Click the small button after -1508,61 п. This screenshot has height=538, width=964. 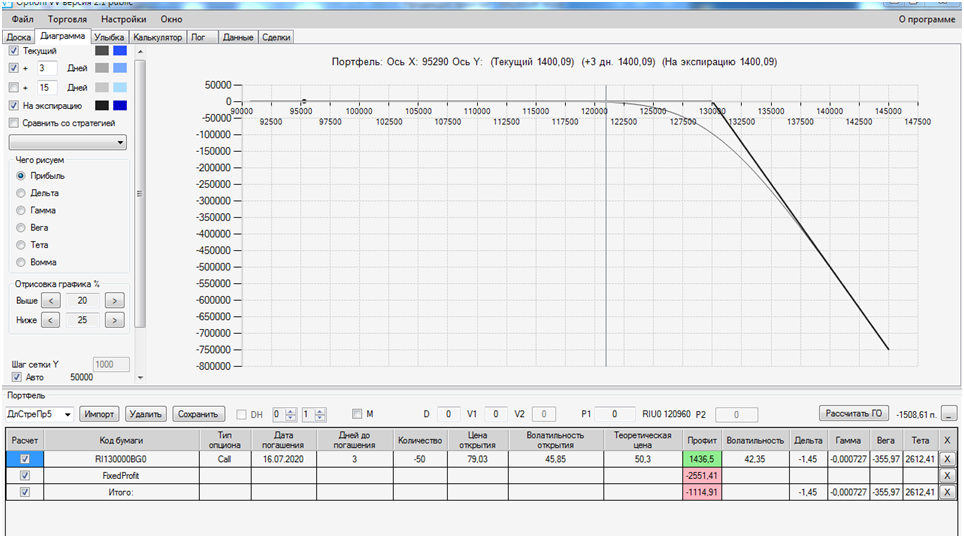click(949, 414)
